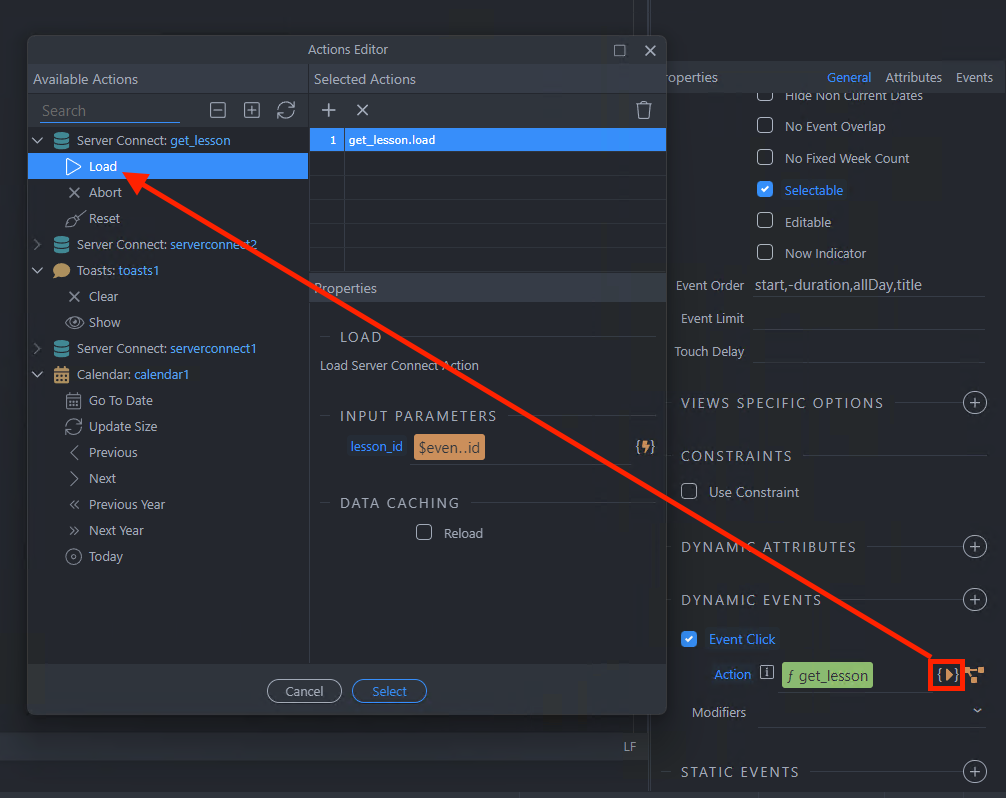This screenshot has width=1006, height=798.
Task: Enable the Reload data caching checkbox
Action: pyautogui.click(x=424, y=533)
